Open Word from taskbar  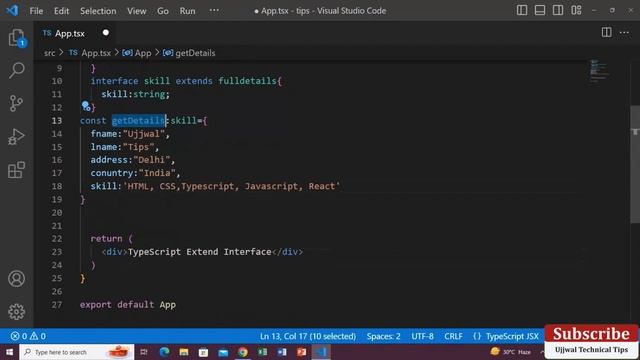[282, 352]
